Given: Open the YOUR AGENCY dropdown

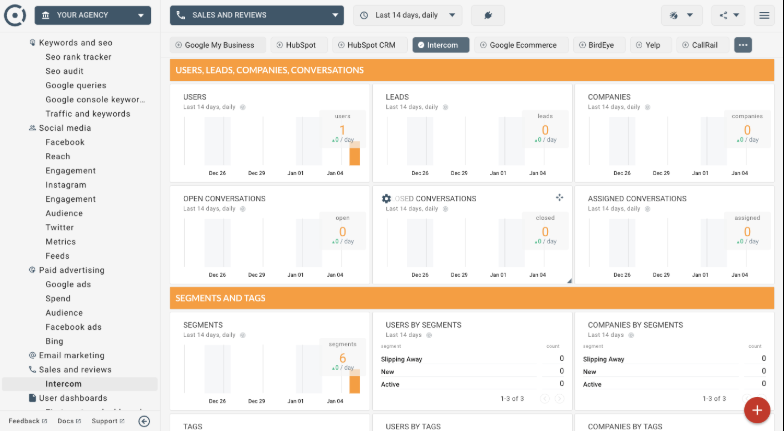Looking at the screenshot, I should [92, 16].
